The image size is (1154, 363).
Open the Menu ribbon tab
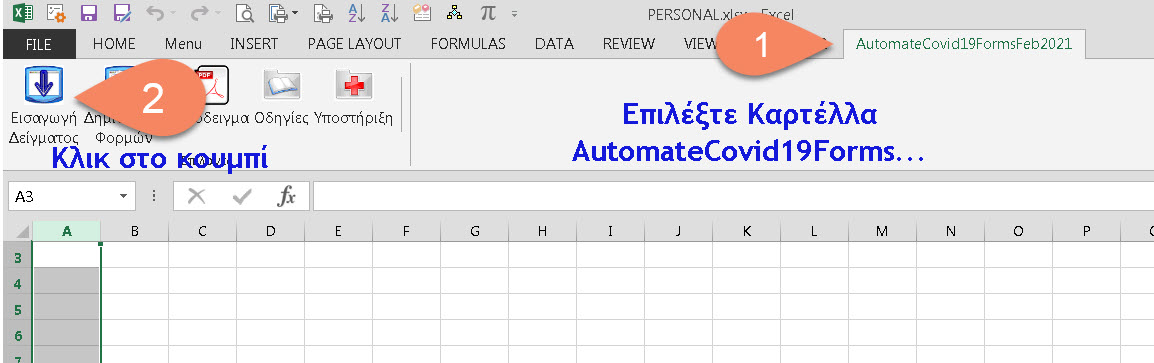coord(183,44)
